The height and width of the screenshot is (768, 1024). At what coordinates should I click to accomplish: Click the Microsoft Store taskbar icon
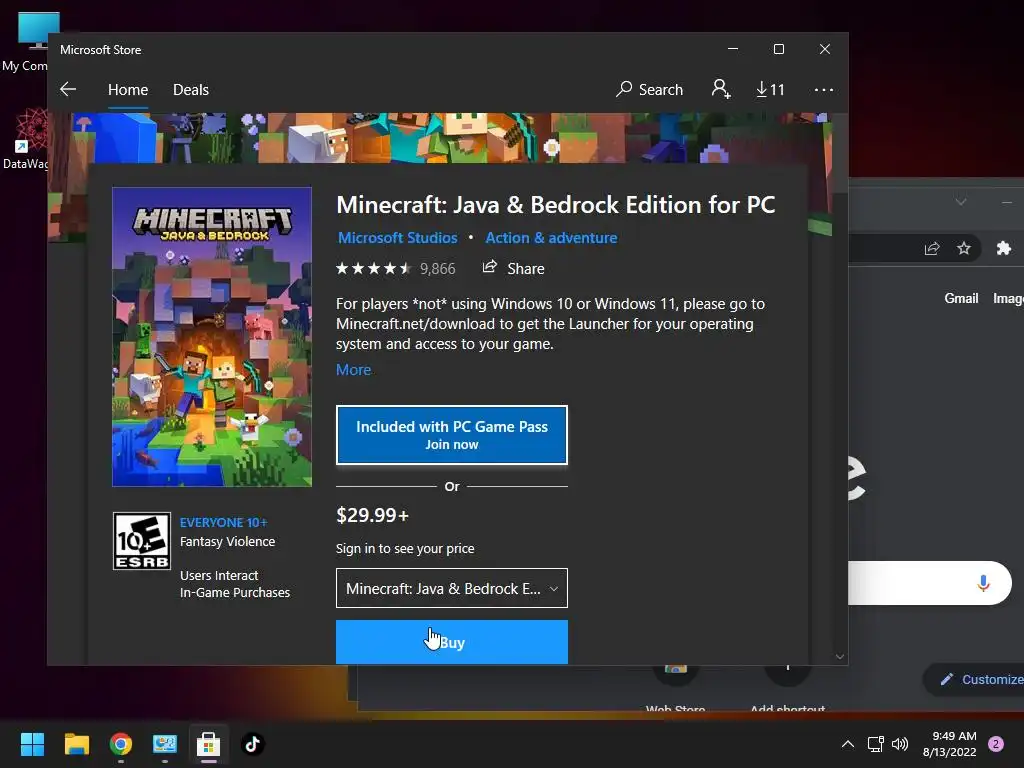(x=209, y=744)
